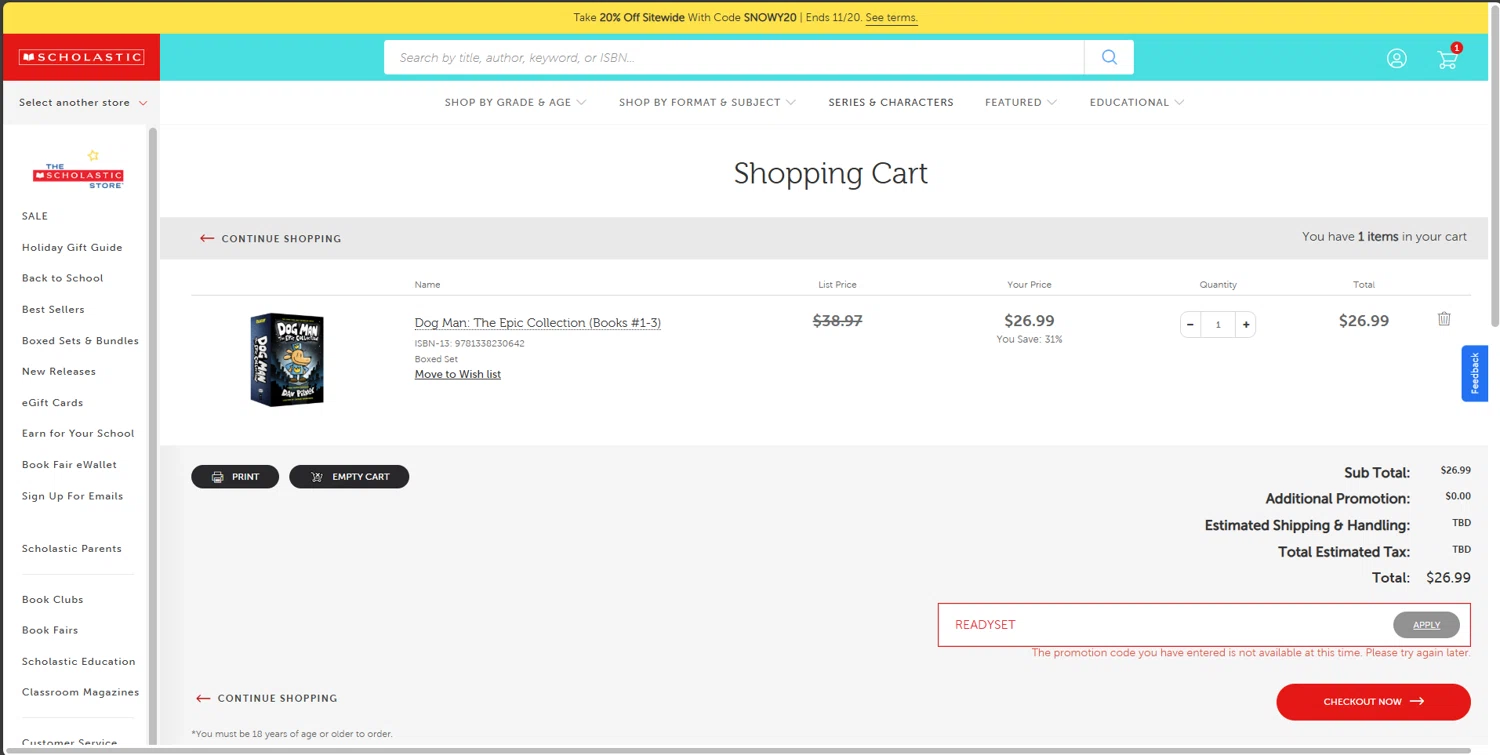The image size is (1500, 755).
Task: Click the quantity value field
Action: 1218,324
